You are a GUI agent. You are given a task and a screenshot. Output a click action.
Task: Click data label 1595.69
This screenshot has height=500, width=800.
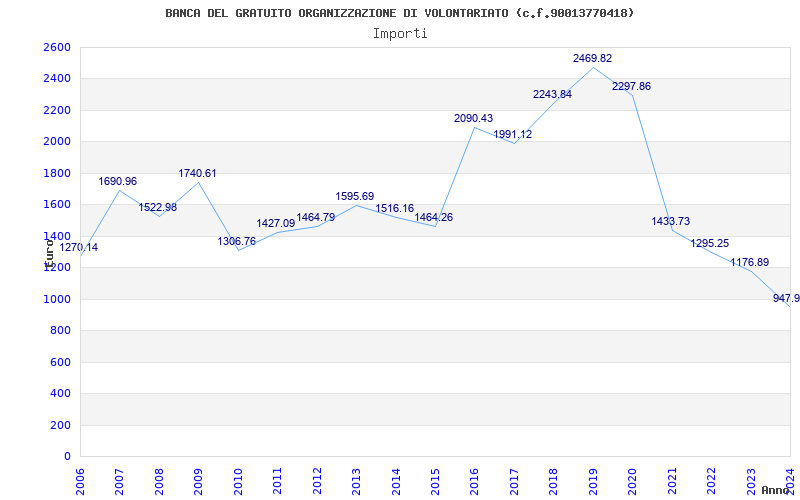point(355,196)
